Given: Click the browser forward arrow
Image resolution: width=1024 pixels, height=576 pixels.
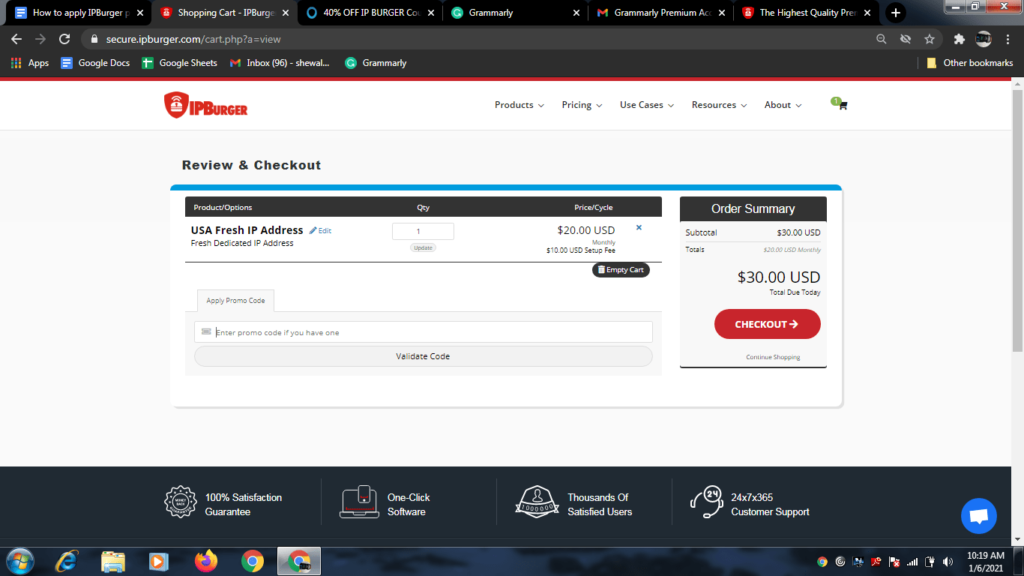Looking at the screenshot, I should (40, 39).
